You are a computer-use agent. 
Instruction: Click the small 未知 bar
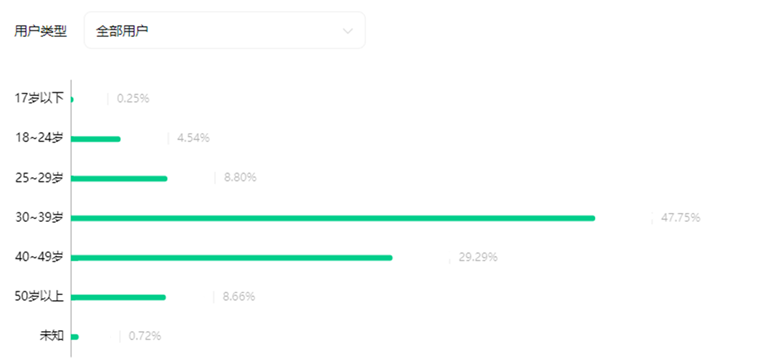[75, 337]
